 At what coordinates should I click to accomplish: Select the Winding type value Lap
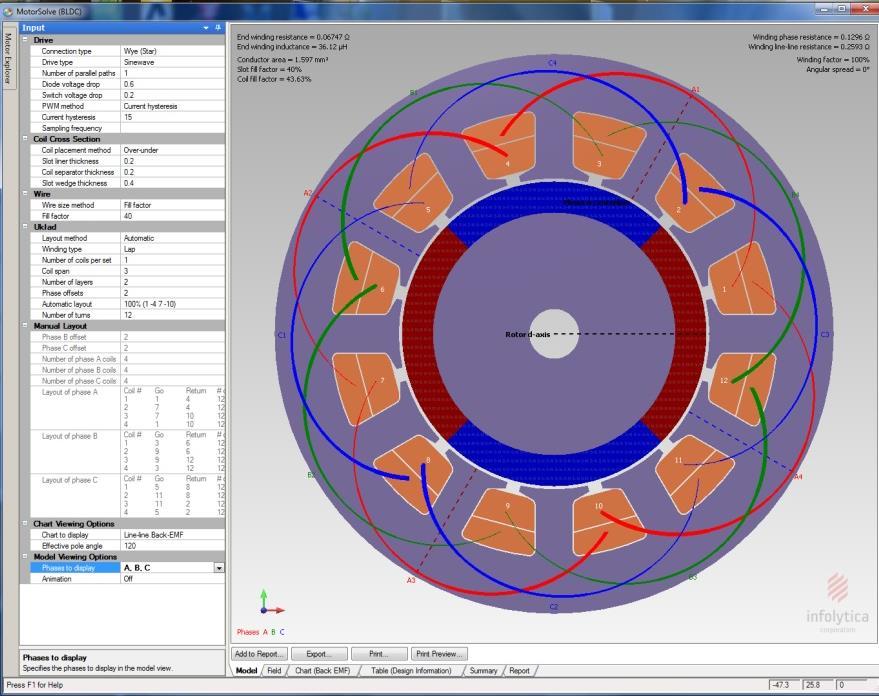(x=172, y=249)
